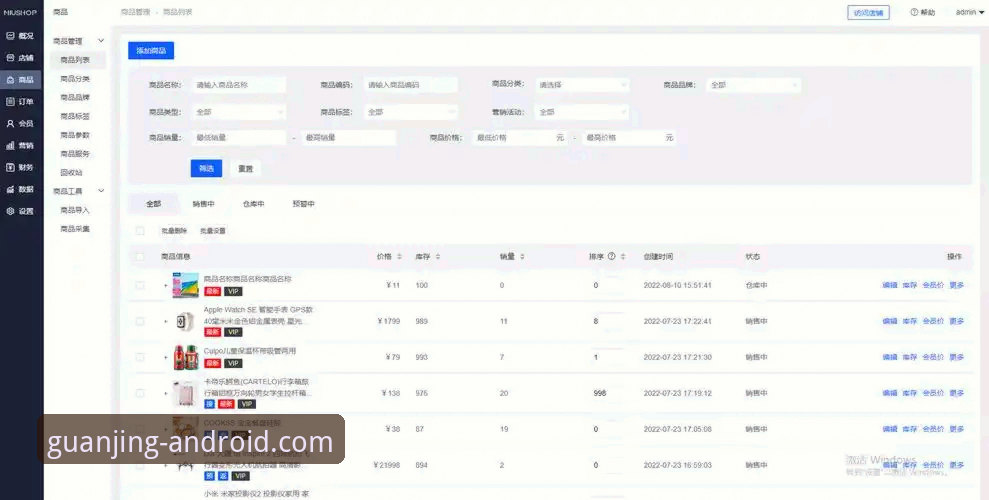Edit the sort value 998 field
This screenshot has height=500, width=989.
(608, 393)
